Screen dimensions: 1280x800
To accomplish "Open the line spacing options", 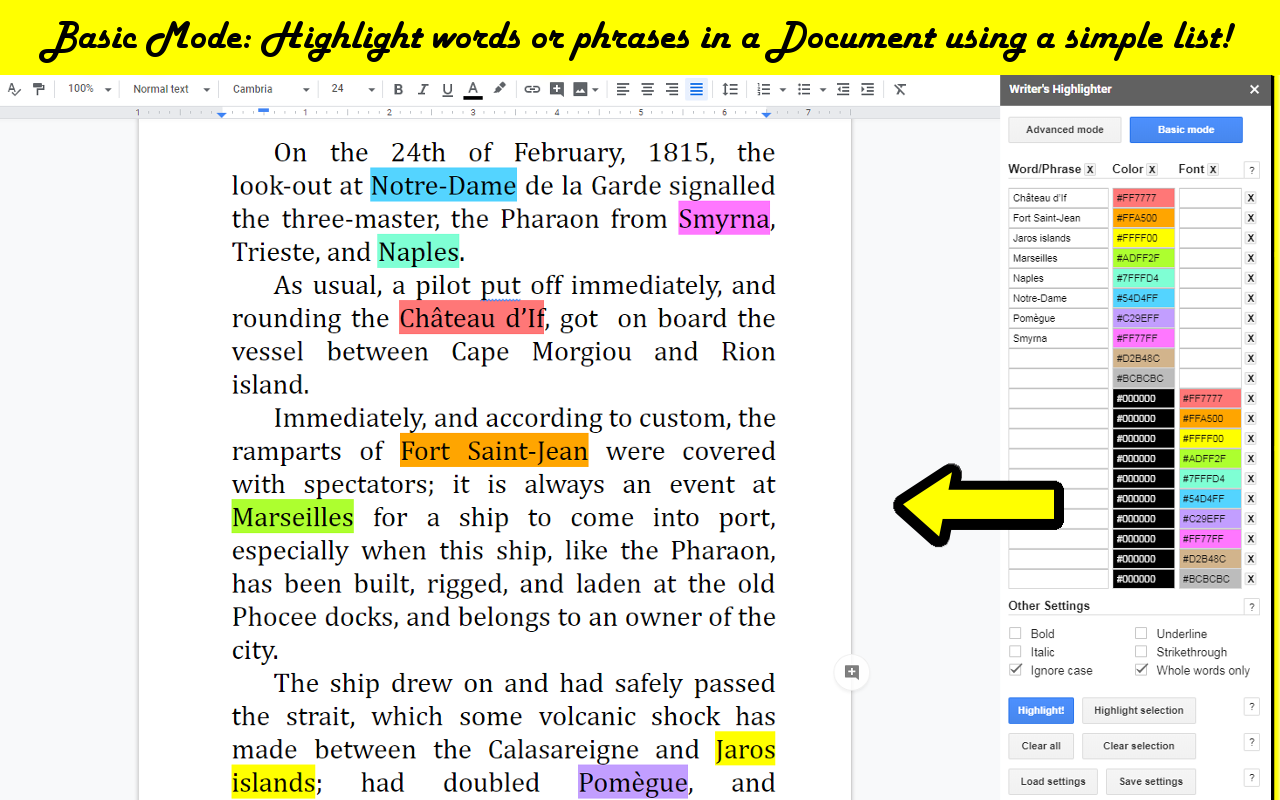I will 730,89.
